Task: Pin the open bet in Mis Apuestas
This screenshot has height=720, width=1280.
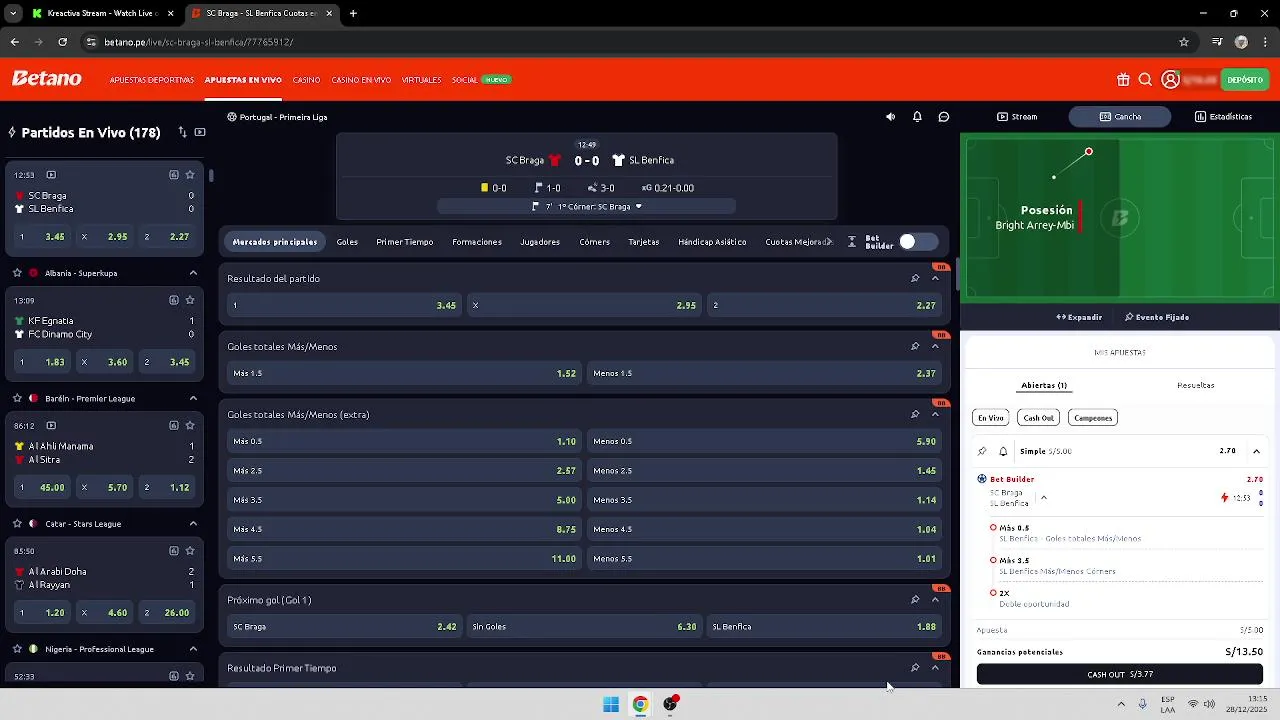Action: pyautogui.click(x=982, y=451)
